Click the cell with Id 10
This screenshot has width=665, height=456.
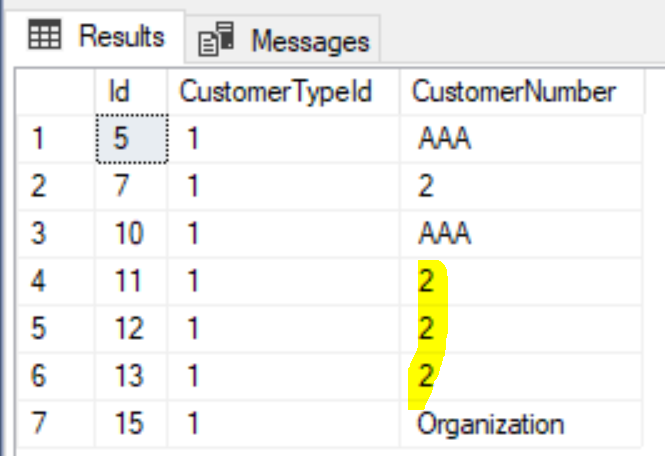132,233
